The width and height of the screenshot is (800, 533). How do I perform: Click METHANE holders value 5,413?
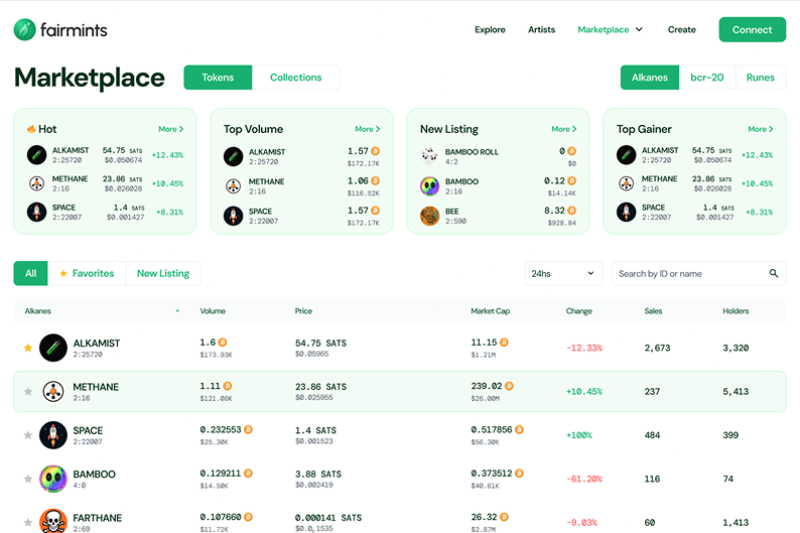(736, 391)
